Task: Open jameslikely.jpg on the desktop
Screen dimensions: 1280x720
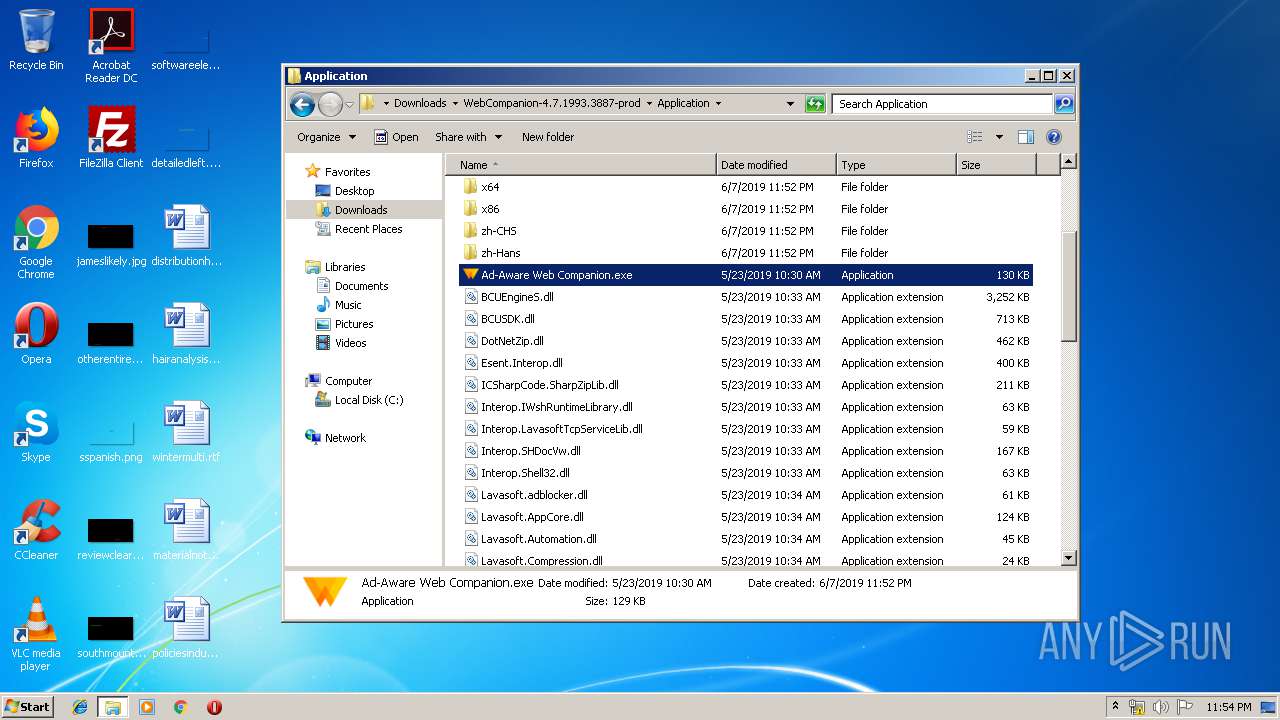Action: coord(111,243)
